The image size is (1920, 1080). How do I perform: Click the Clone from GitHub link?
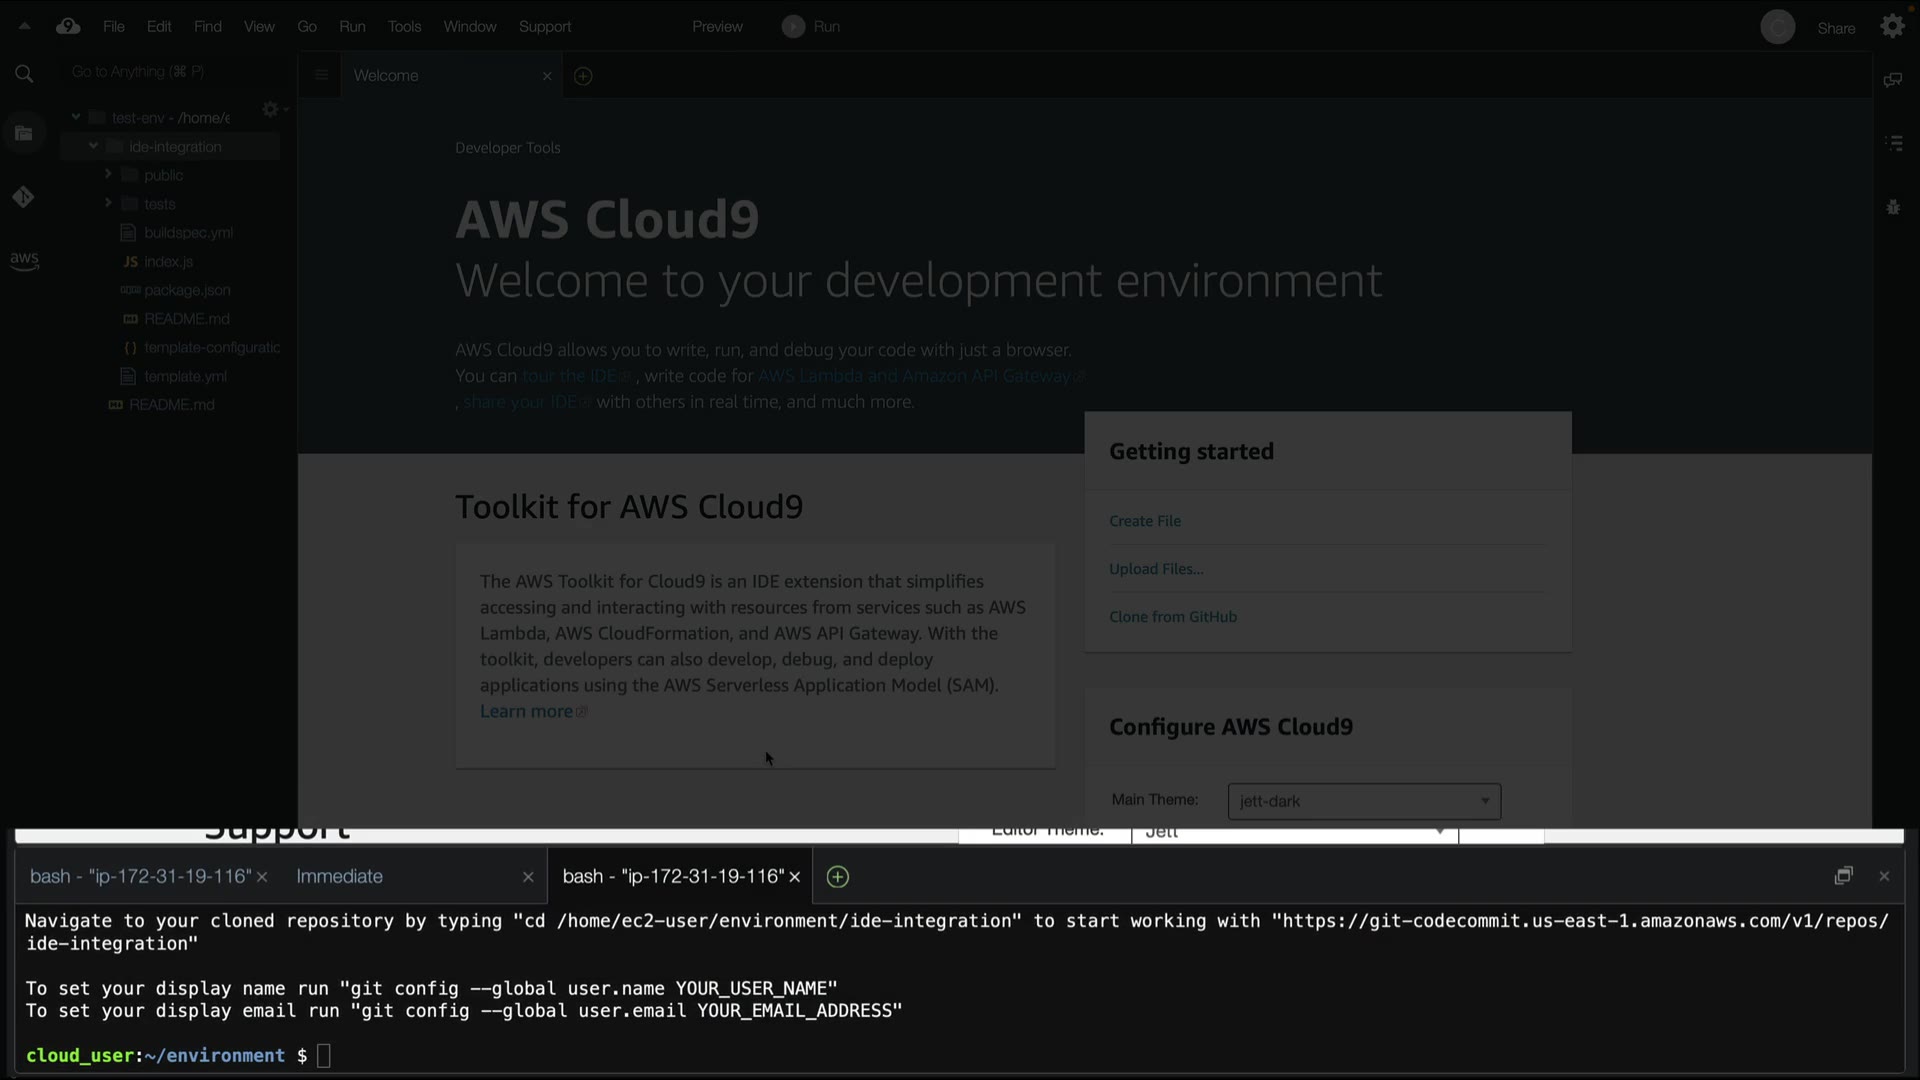[x=1173, y=617]
